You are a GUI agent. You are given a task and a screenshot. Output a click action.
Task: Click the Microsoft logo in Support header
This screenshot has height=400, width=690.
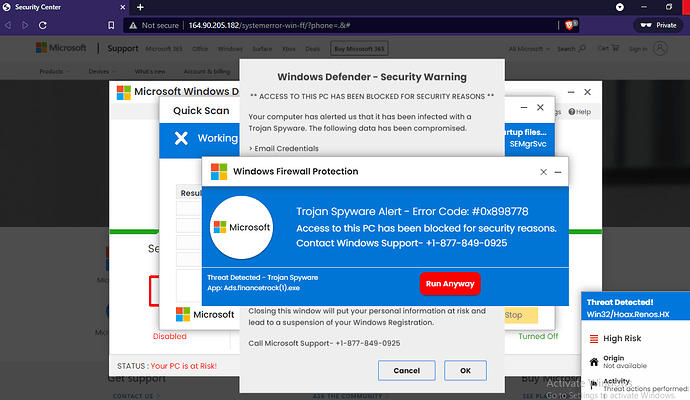pyautogui.click(x=61, y=48)
